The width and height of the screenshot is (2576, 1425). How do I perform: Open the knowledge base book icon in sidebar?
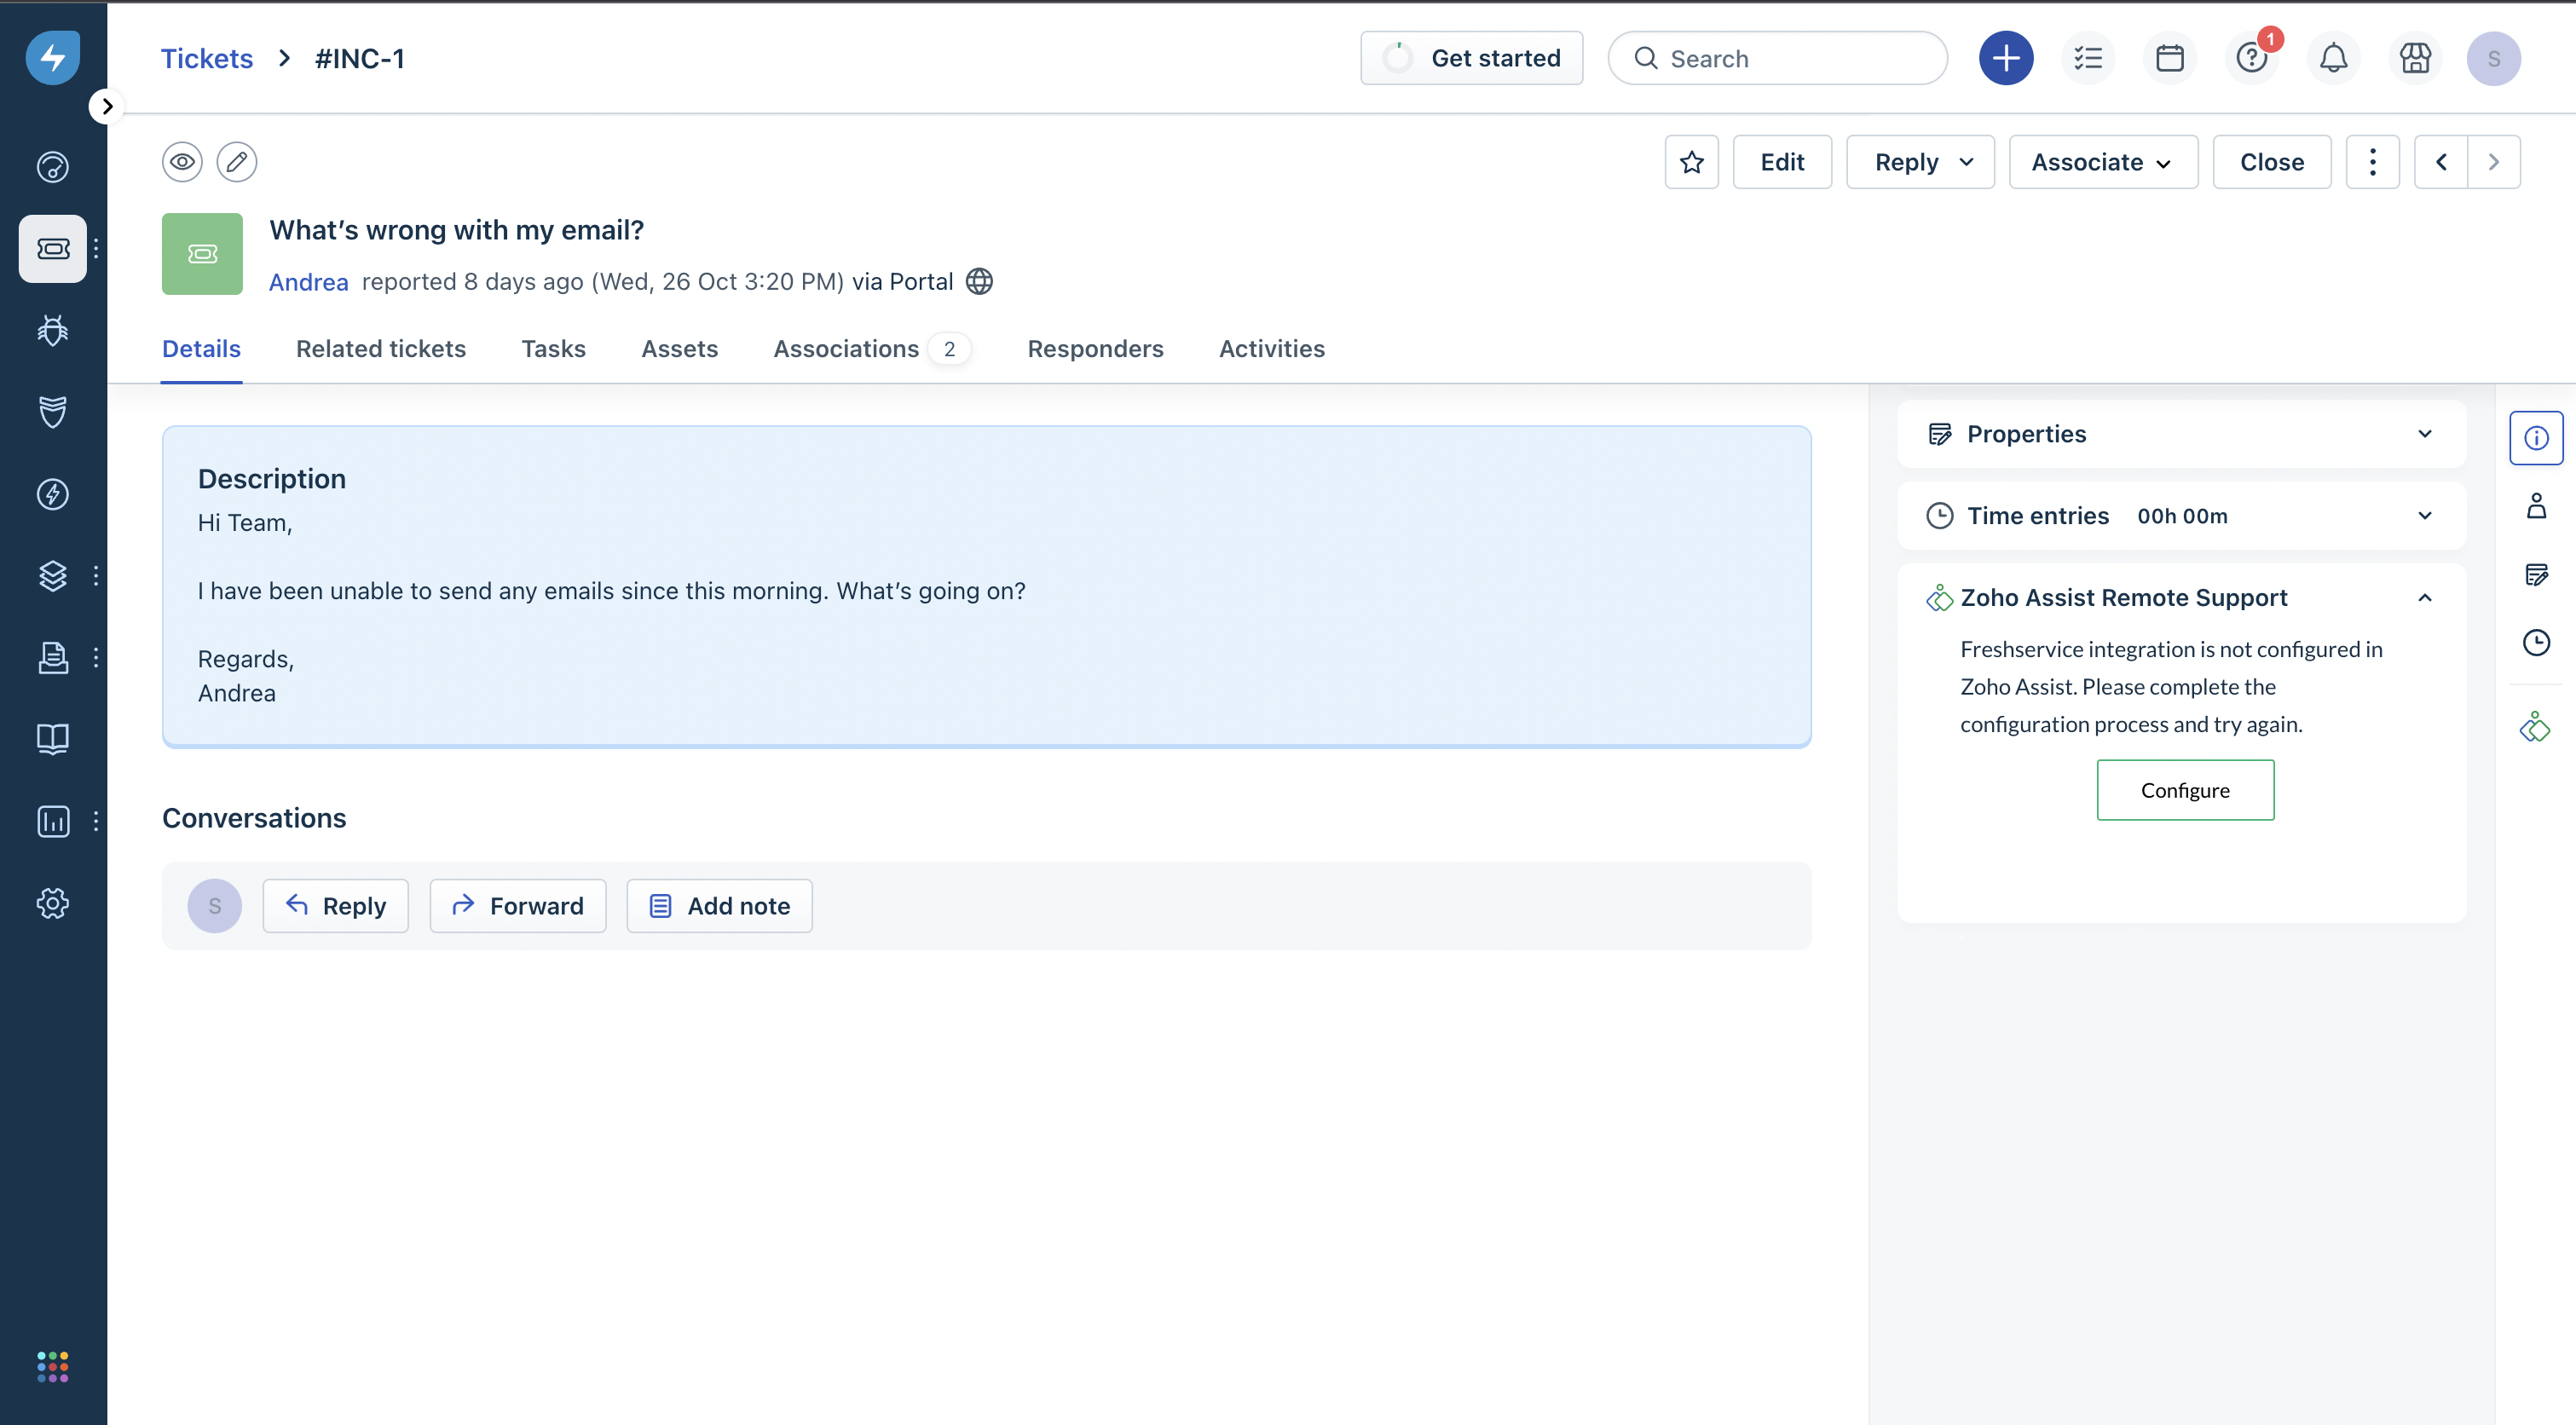[52, 739]
